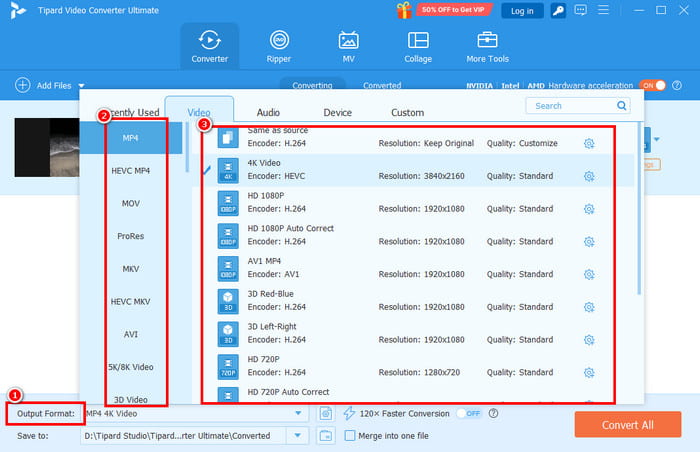This screenshot has width=700, height=452.
Task: Open settings gear for Same as source
Action: coord(589,143)
